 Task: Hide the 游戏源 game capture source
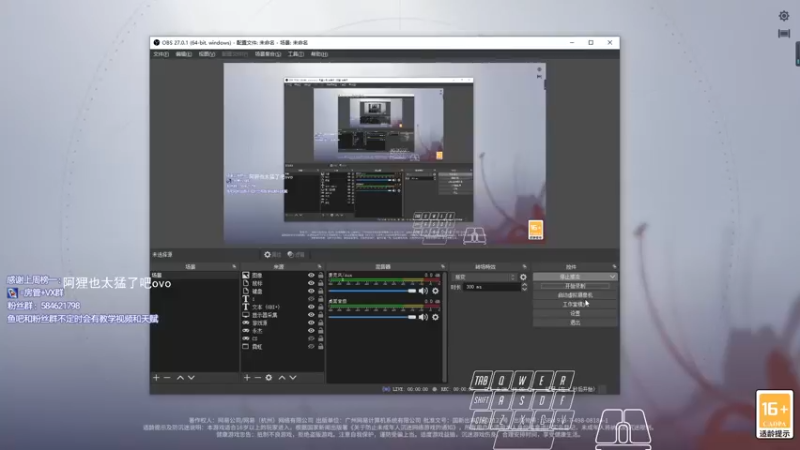pyautogui.click(x=311, y=323)
